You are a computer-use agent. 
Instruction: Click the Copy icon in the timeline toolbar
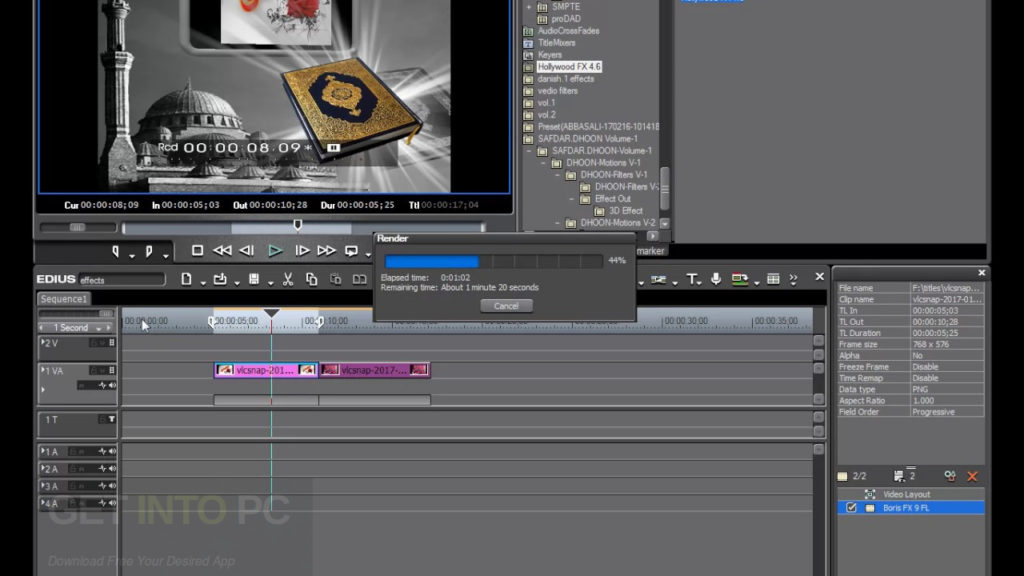[x=312, y=279]
